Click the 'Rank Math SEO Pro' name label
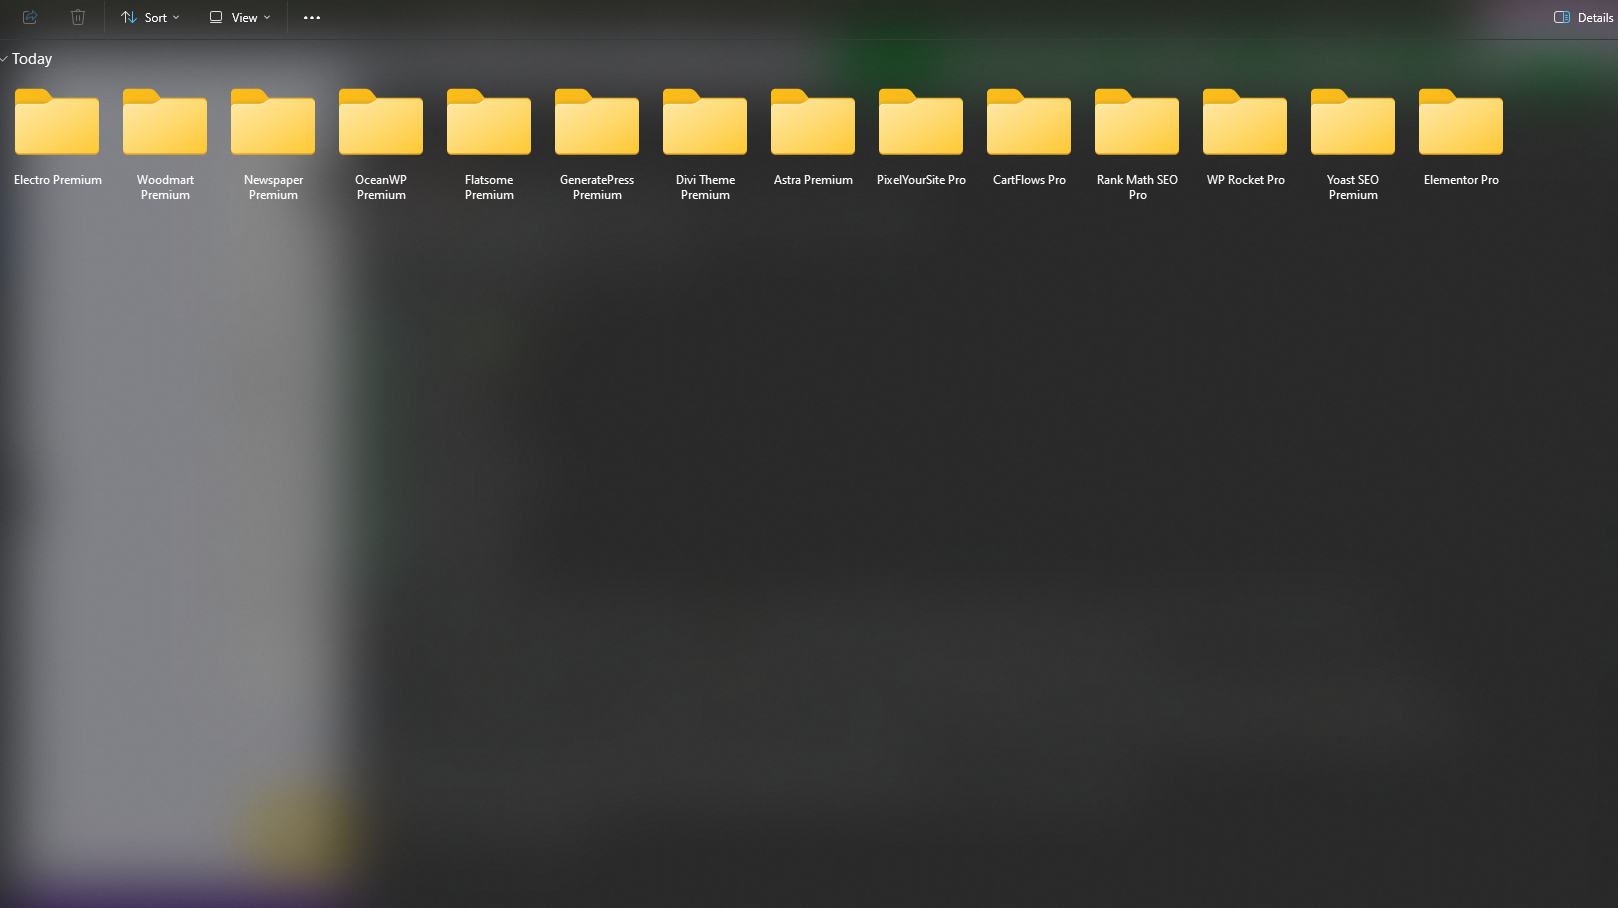This screenshot has height=908, width=1618. 1137,187
